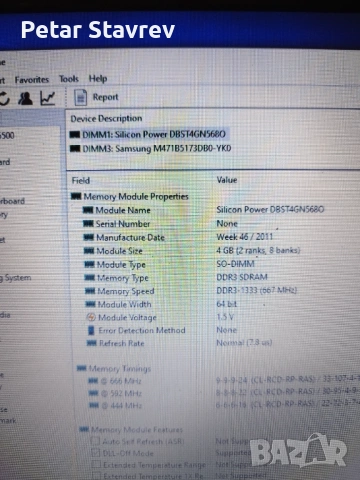Select DIMM1: Silicon Power DBST4GN568O row

point(154,134)
